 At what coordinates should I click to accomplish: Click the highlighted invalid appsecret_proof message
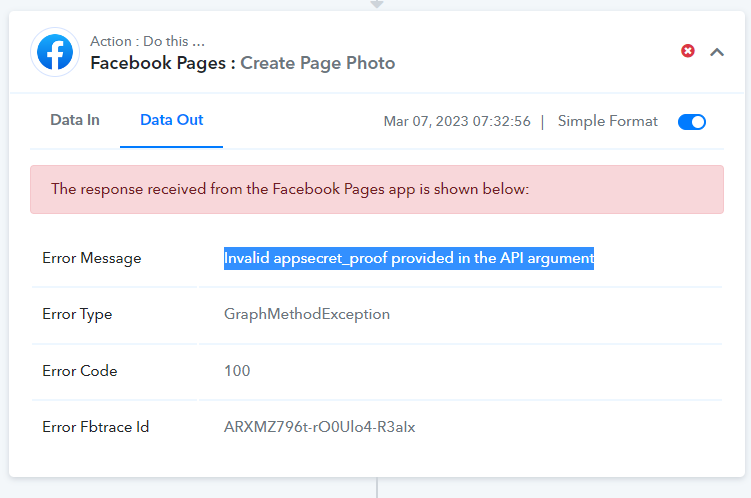point(409,258)
